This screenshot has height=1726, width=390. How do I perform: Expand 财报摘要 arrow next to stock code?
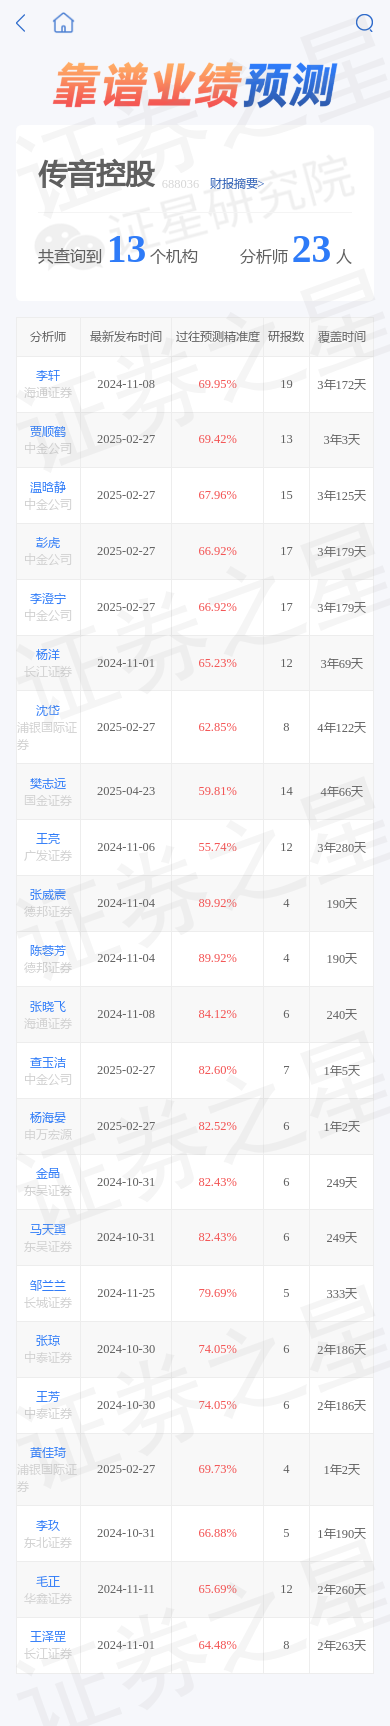[261, 183]
